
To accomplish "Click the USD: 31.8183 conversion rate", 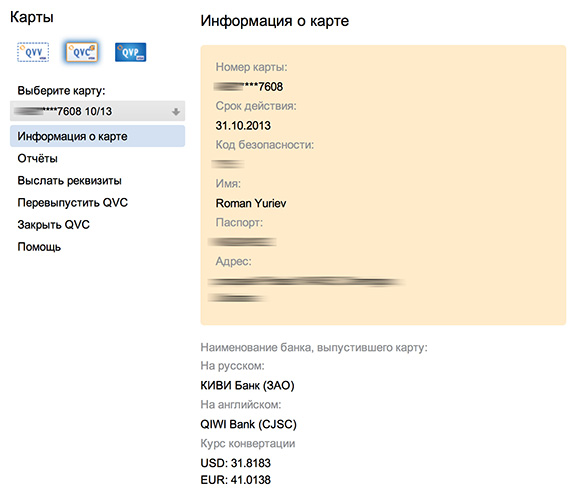I will (x=236, y=463).
